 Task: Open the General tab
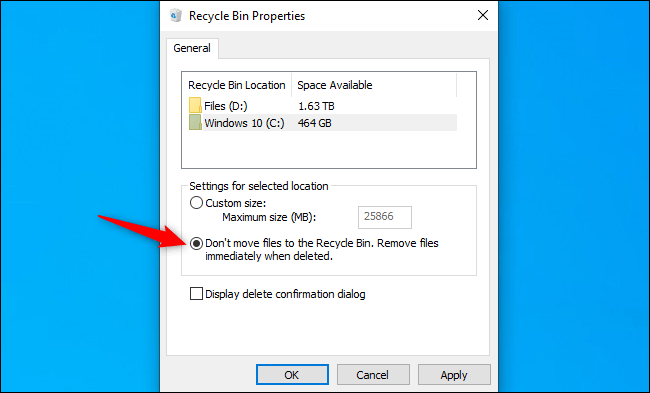[192, 48]
